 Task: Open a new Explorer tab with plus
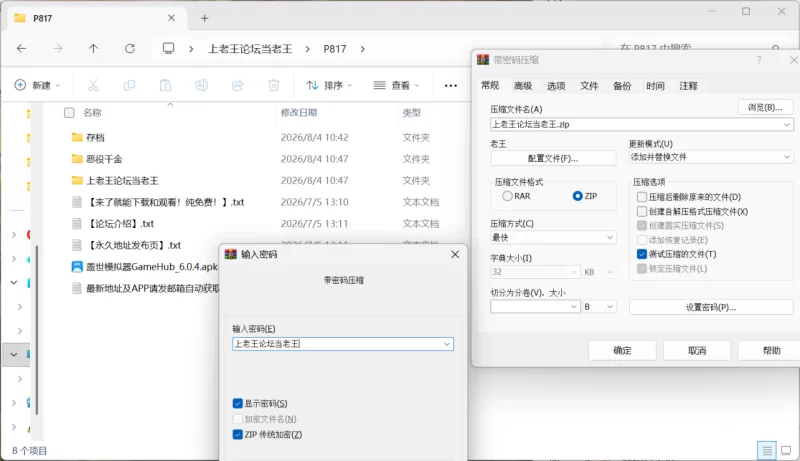(205, 18)
